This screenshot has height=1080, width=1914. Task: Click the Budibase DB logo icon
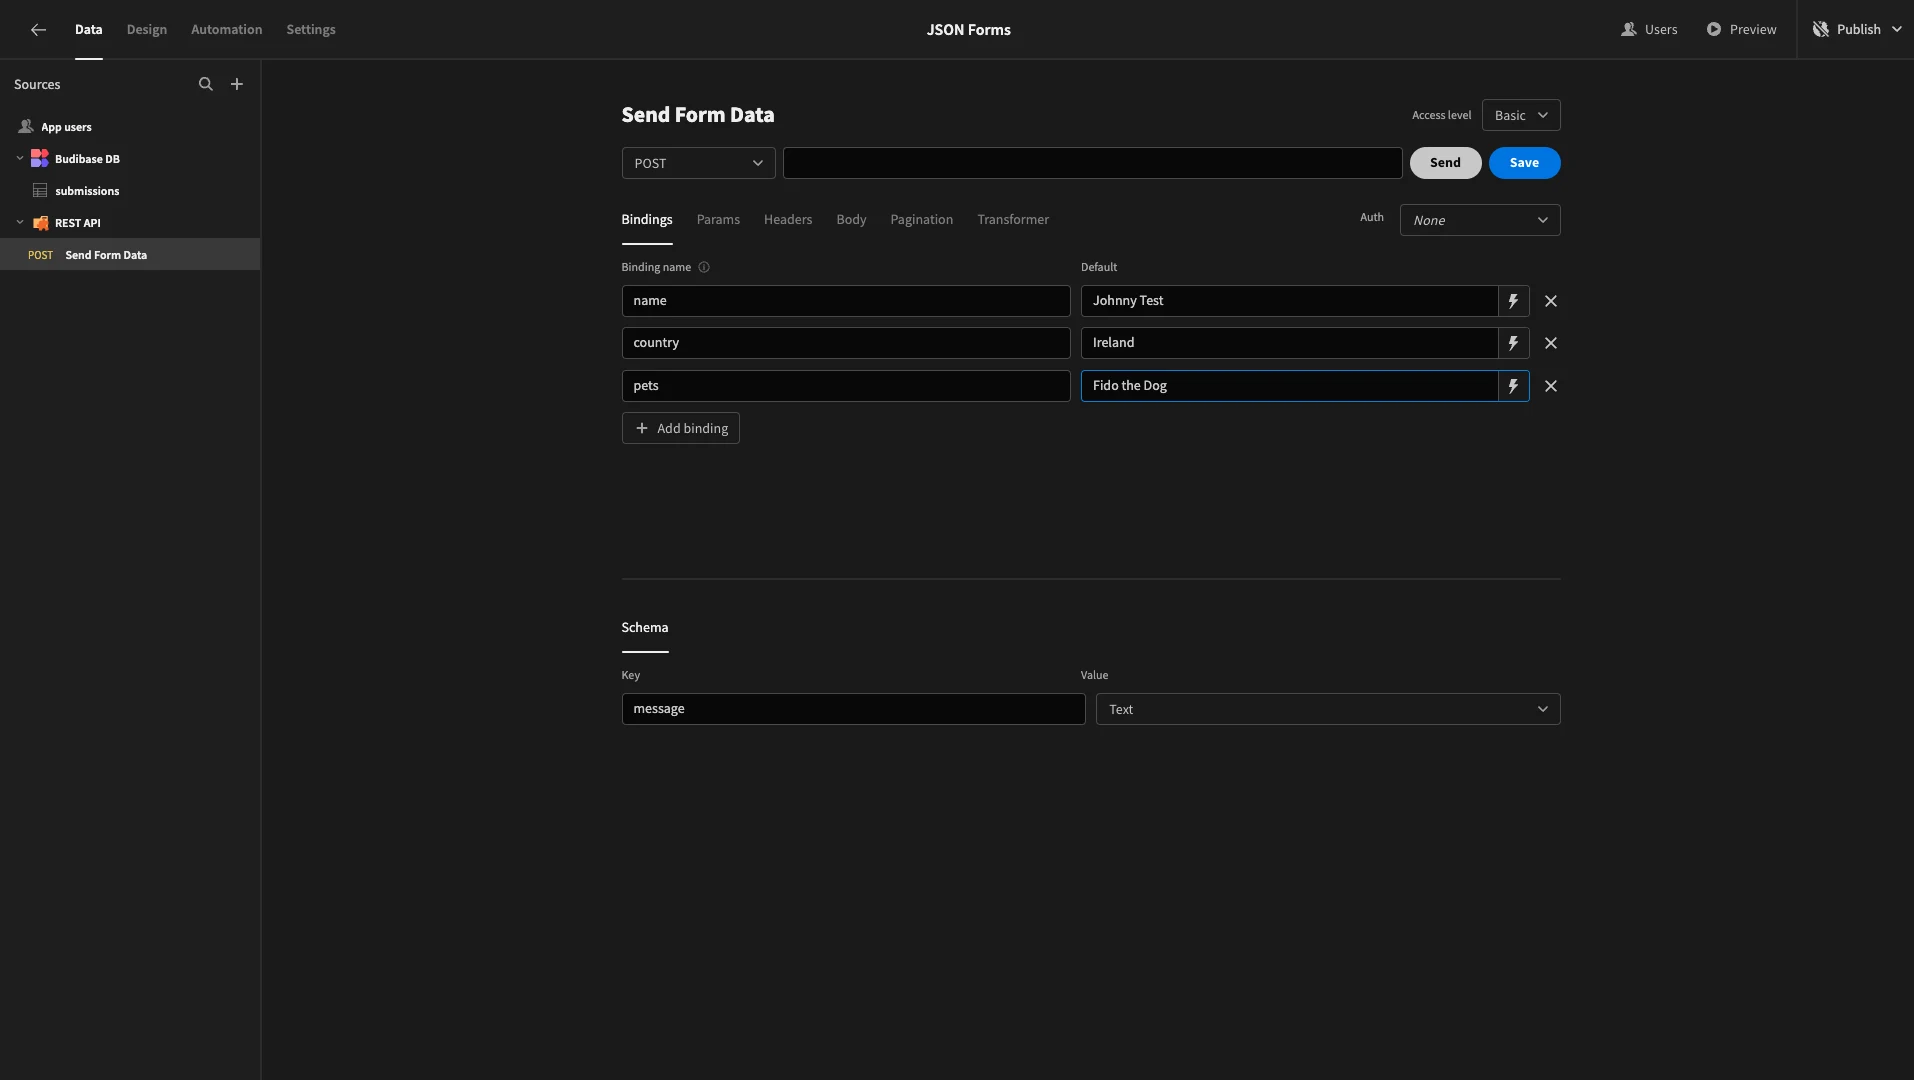pyautogui.click(x=40, y=158)
